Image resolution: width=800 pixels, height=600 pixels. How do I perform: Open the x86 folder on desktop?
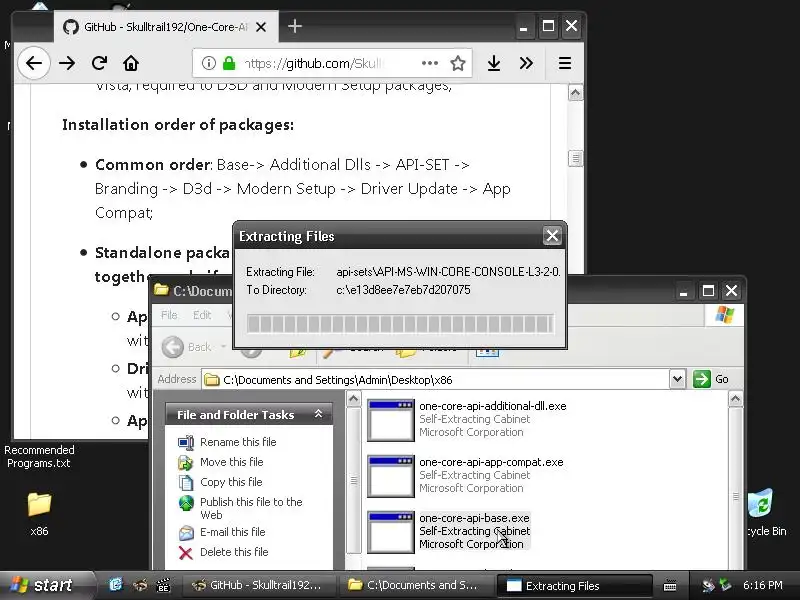click(39, 513)
